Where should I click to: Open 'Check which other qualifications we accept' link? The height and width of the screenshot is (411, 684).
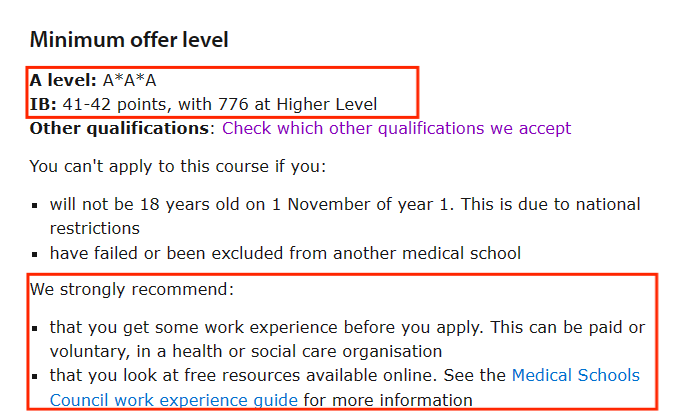[396, 128]
